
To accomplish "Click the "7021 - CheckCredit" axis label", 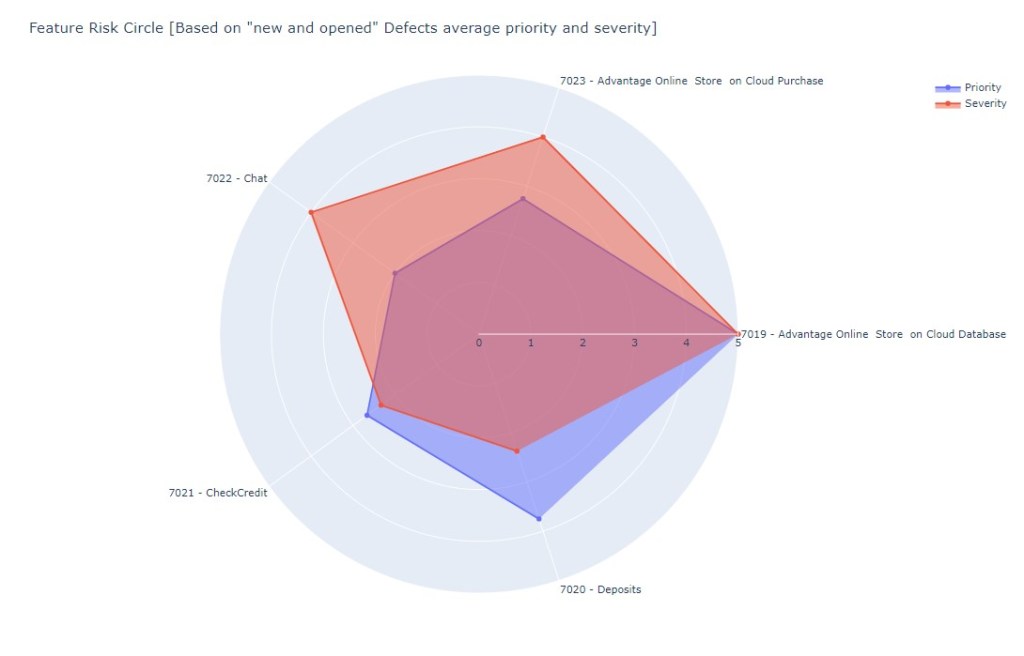I will 218,493.
